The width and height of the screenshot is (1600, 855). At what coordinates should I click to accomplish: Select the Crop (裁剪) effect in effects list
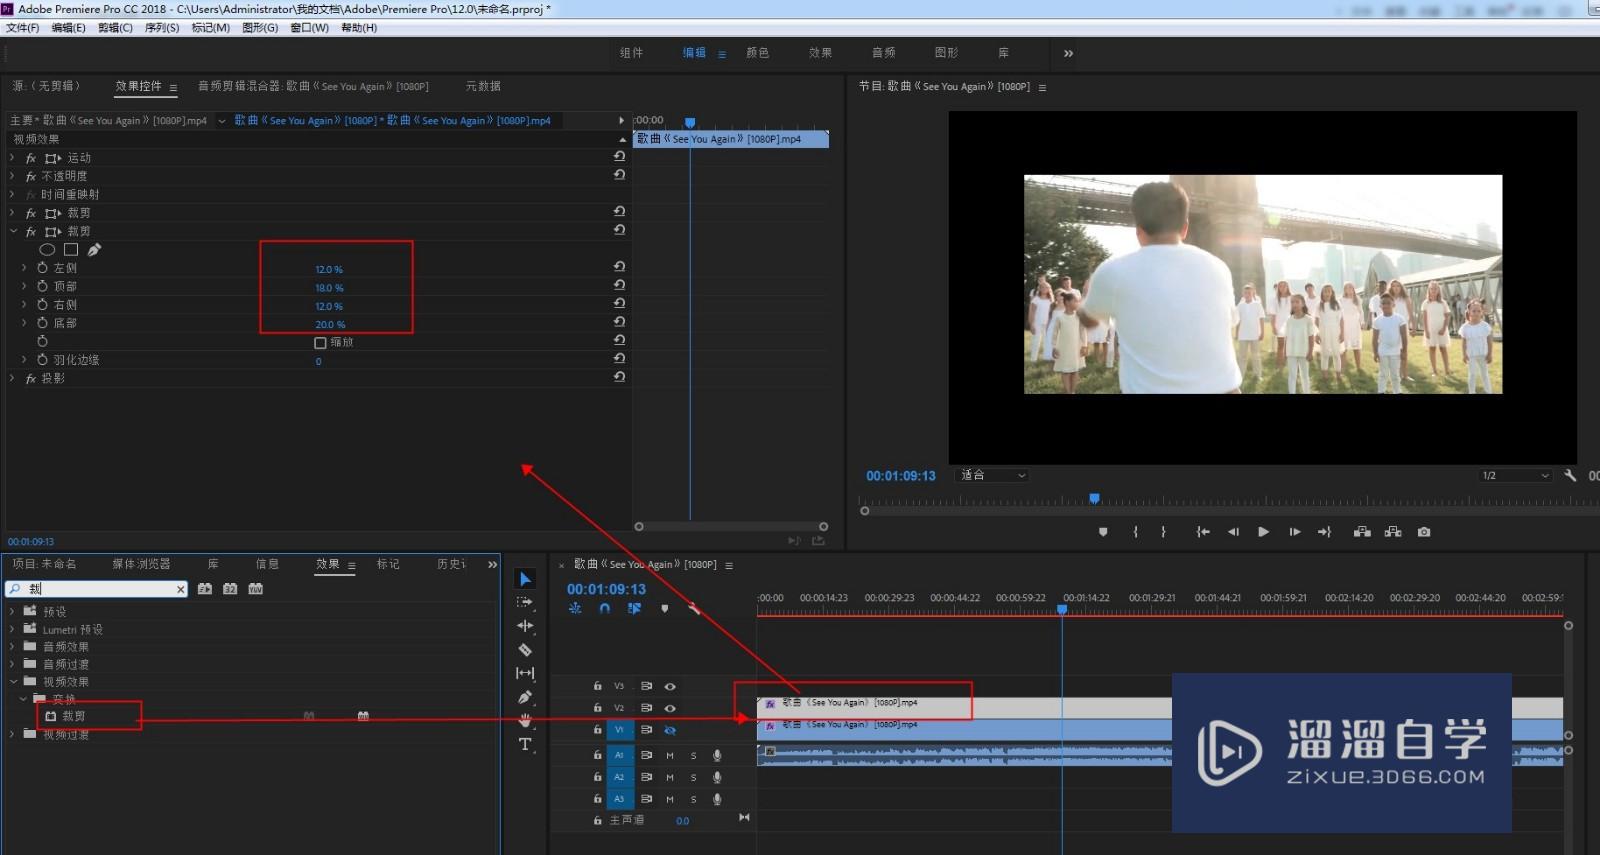(x=74, y=716)
